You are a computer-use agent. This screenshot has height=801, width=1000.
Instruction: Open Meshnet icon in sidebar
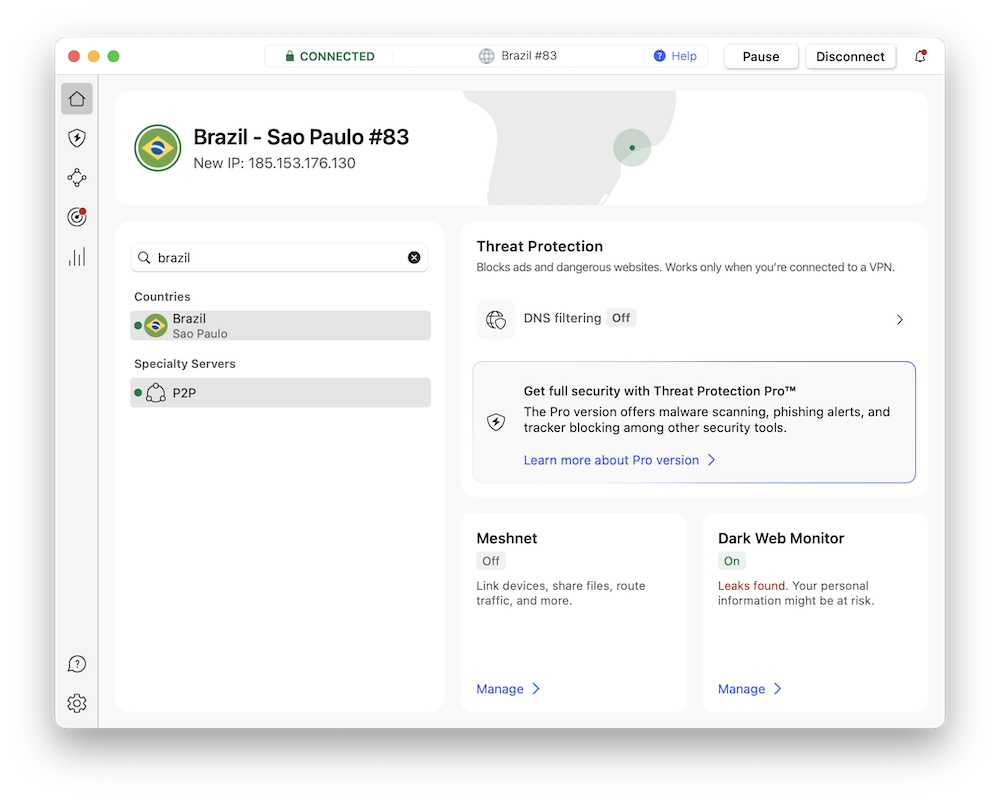coord(77,177)
